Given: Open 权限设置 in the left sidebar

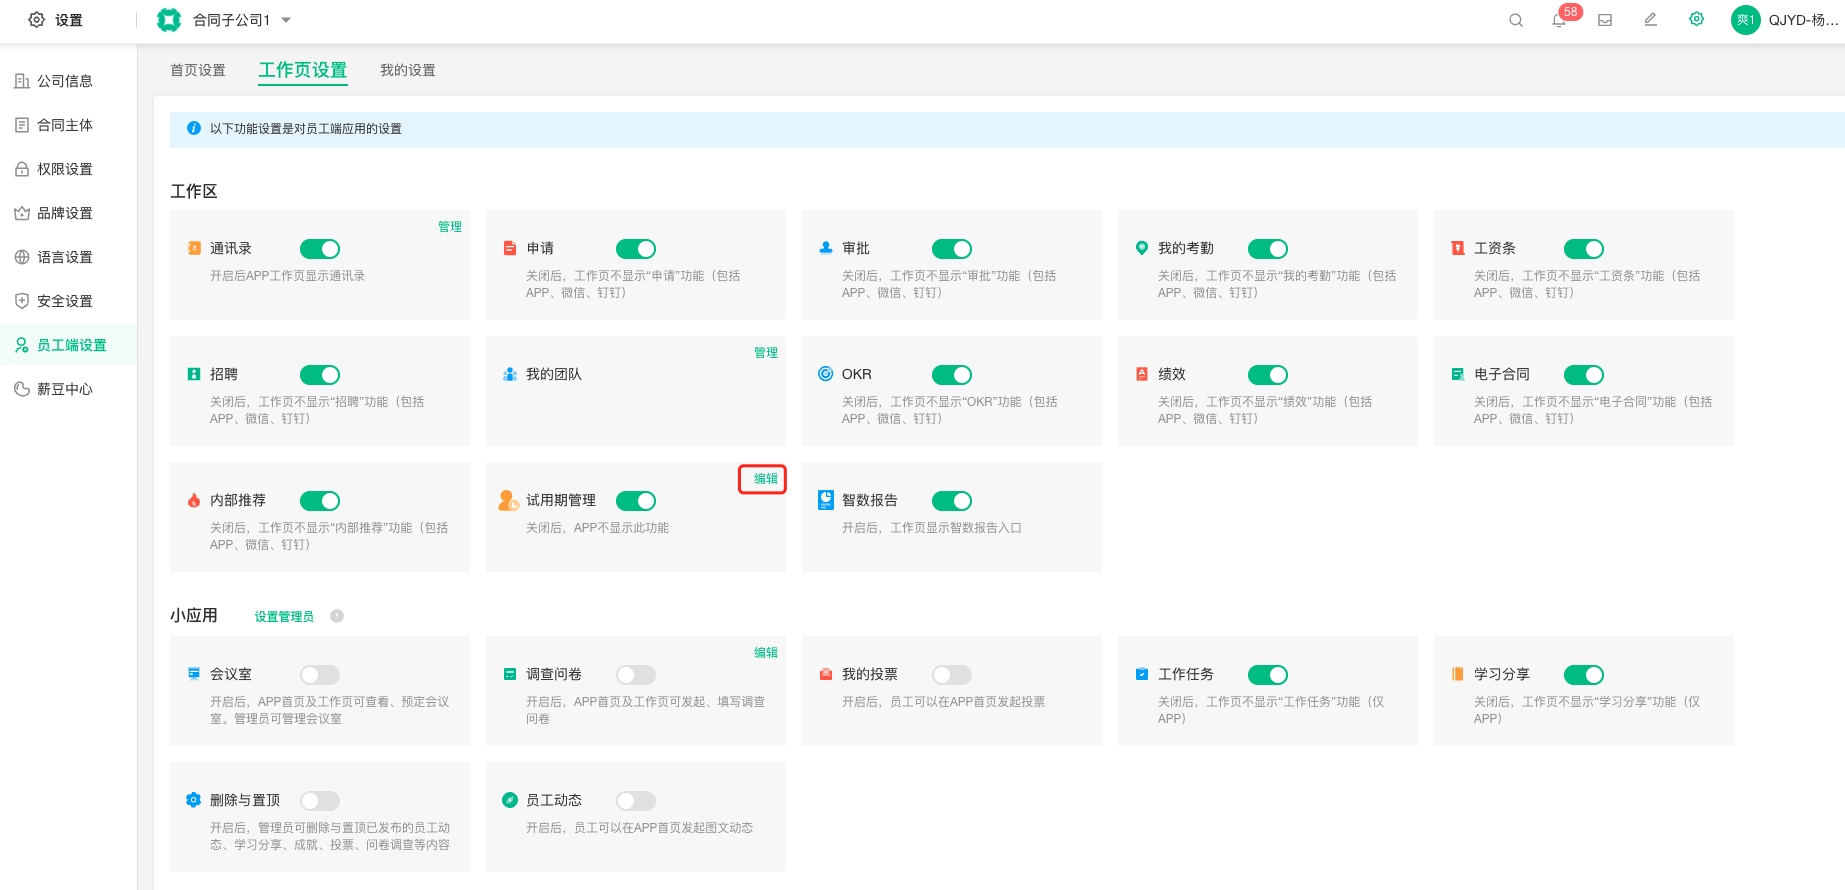Looking at the screenshot, I should click(x=65, y=169).
